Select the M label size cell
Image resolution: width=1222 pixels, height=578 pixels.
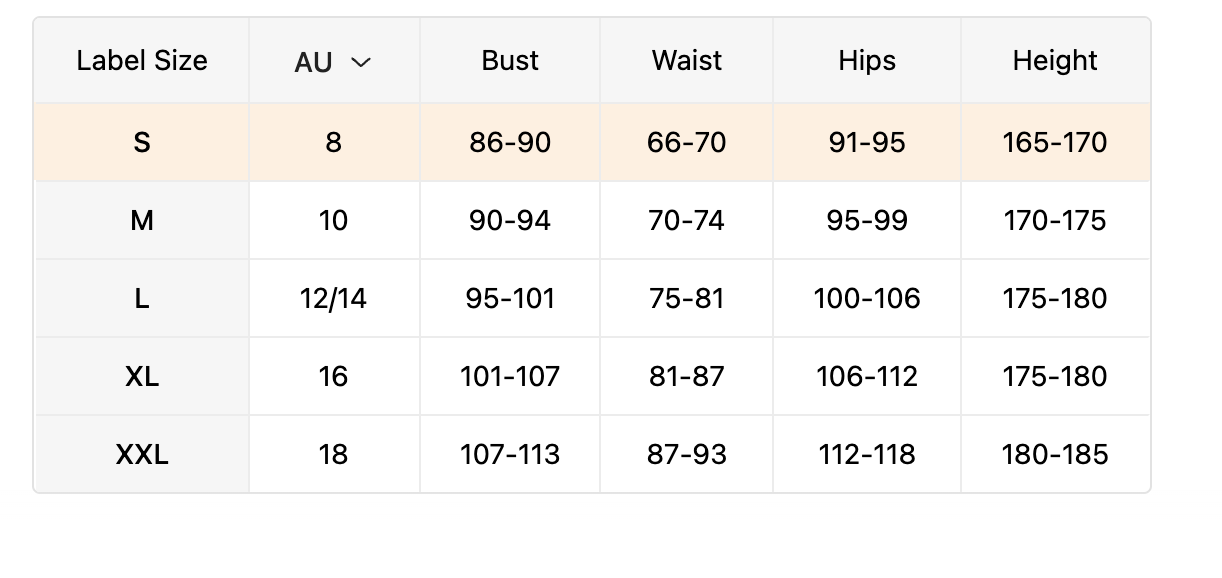(142, 221)
